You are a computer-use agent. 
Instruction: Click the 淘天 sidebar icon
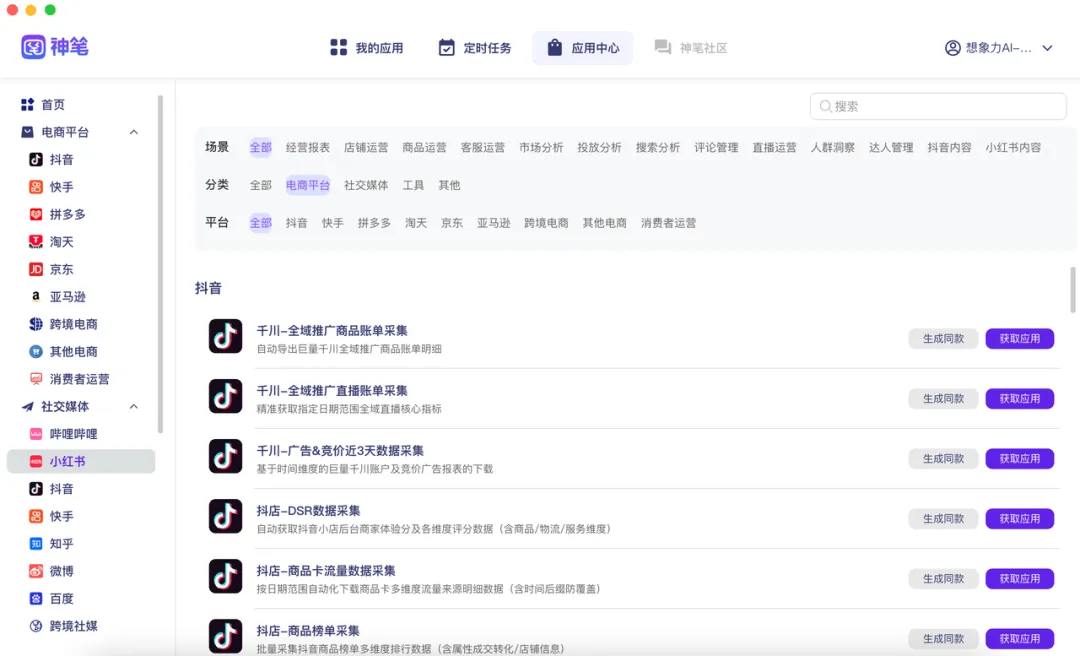click(36, 242)
